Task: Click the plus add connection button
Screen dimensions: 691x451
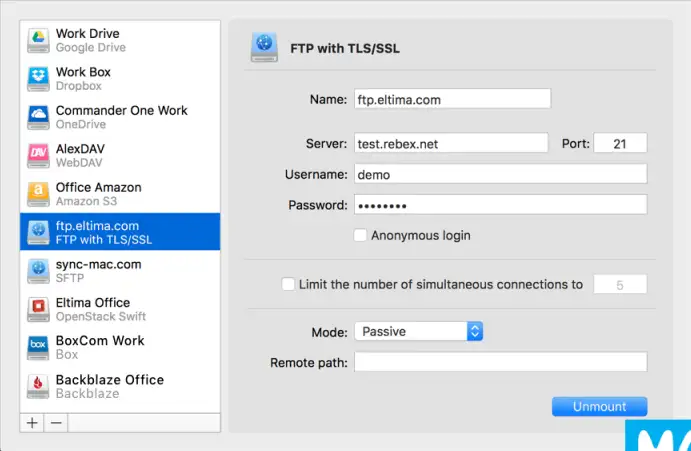Action: pyautogui.click(x=32, y=423)
